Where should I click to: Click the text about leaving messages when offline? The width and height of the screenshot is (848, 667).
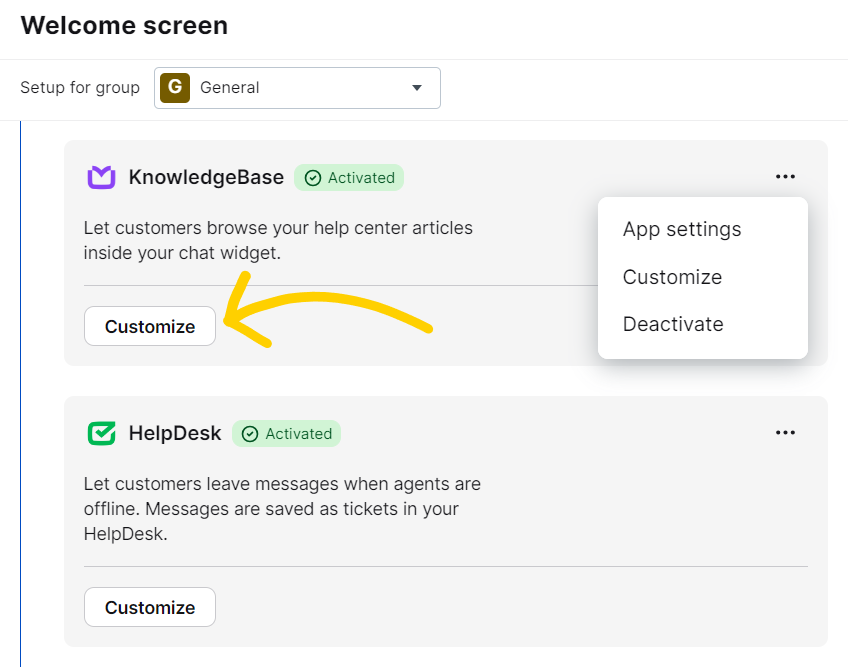(282, 508)
